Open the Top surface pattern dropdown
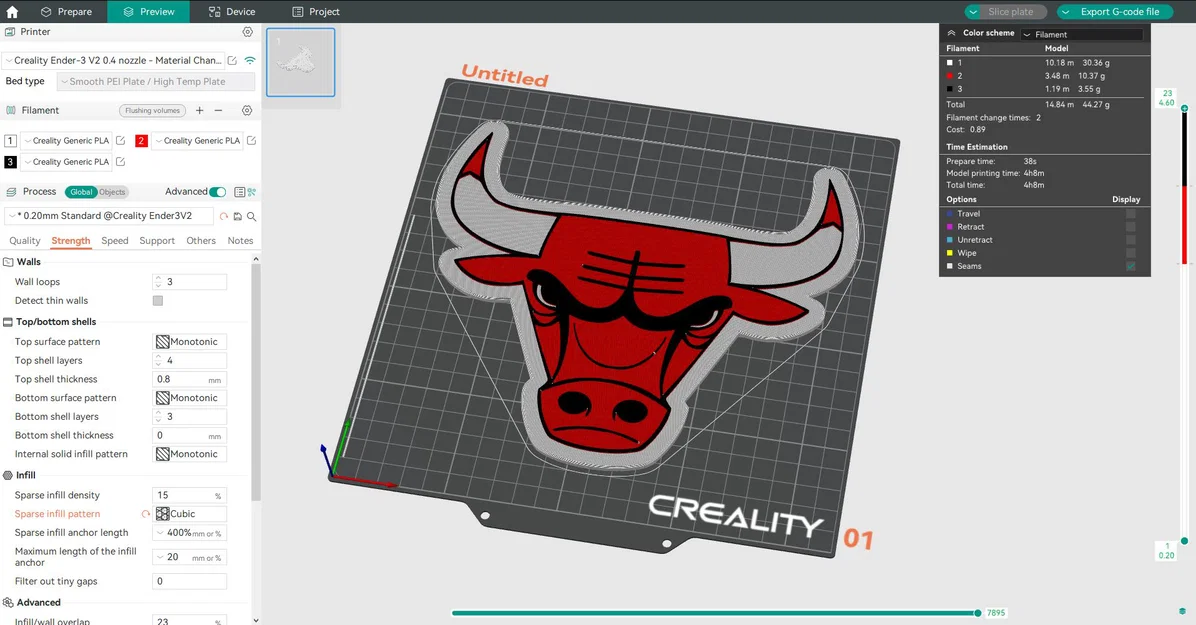Screen dimensions: 1196x625 pos(190,342)
